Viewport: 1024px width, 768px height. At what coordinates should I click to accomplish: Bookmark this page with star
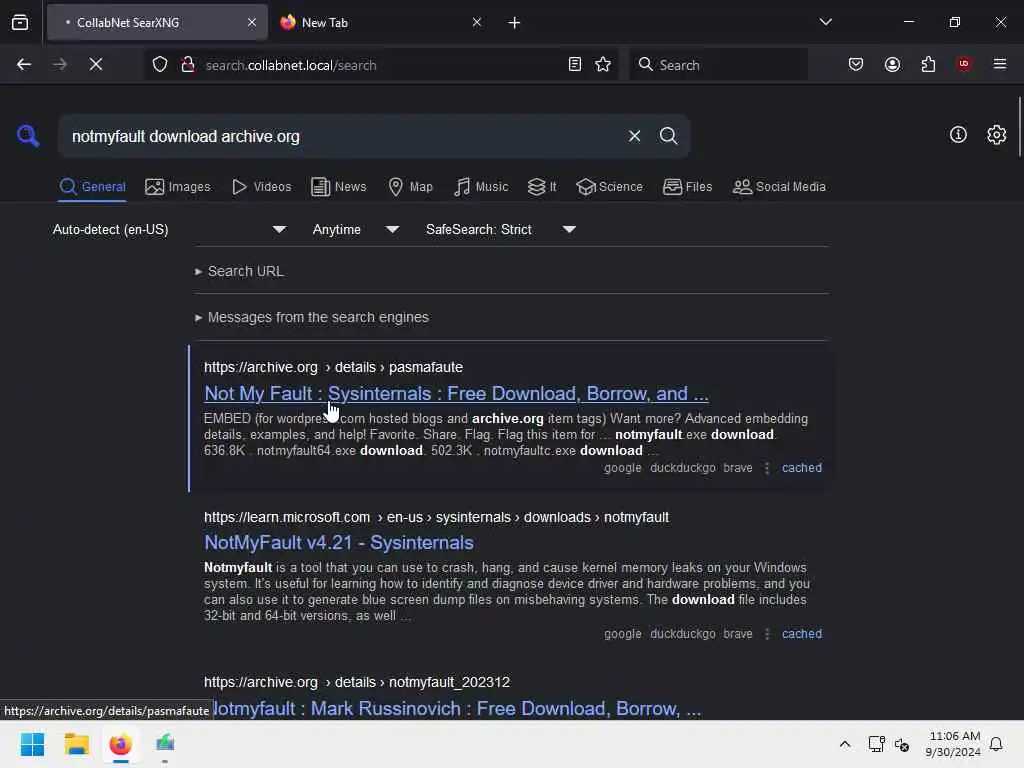pyautogui.click(x=603, y=64)
